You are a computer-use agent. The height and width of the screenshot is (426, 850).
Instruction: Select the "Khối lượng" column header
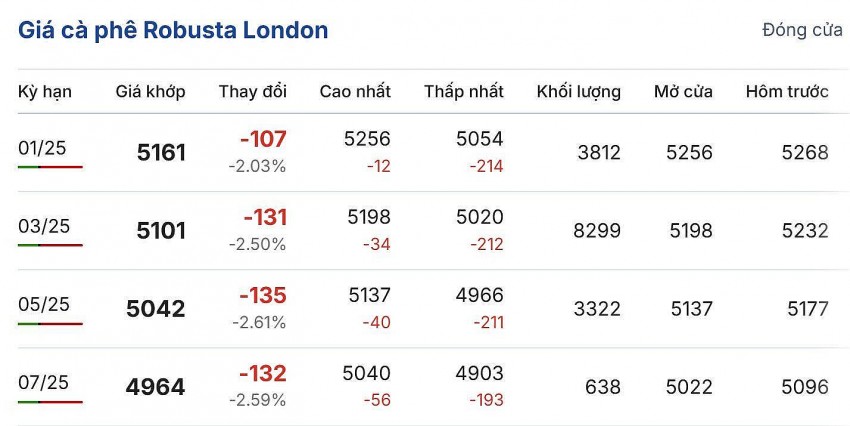click(578, 92)
